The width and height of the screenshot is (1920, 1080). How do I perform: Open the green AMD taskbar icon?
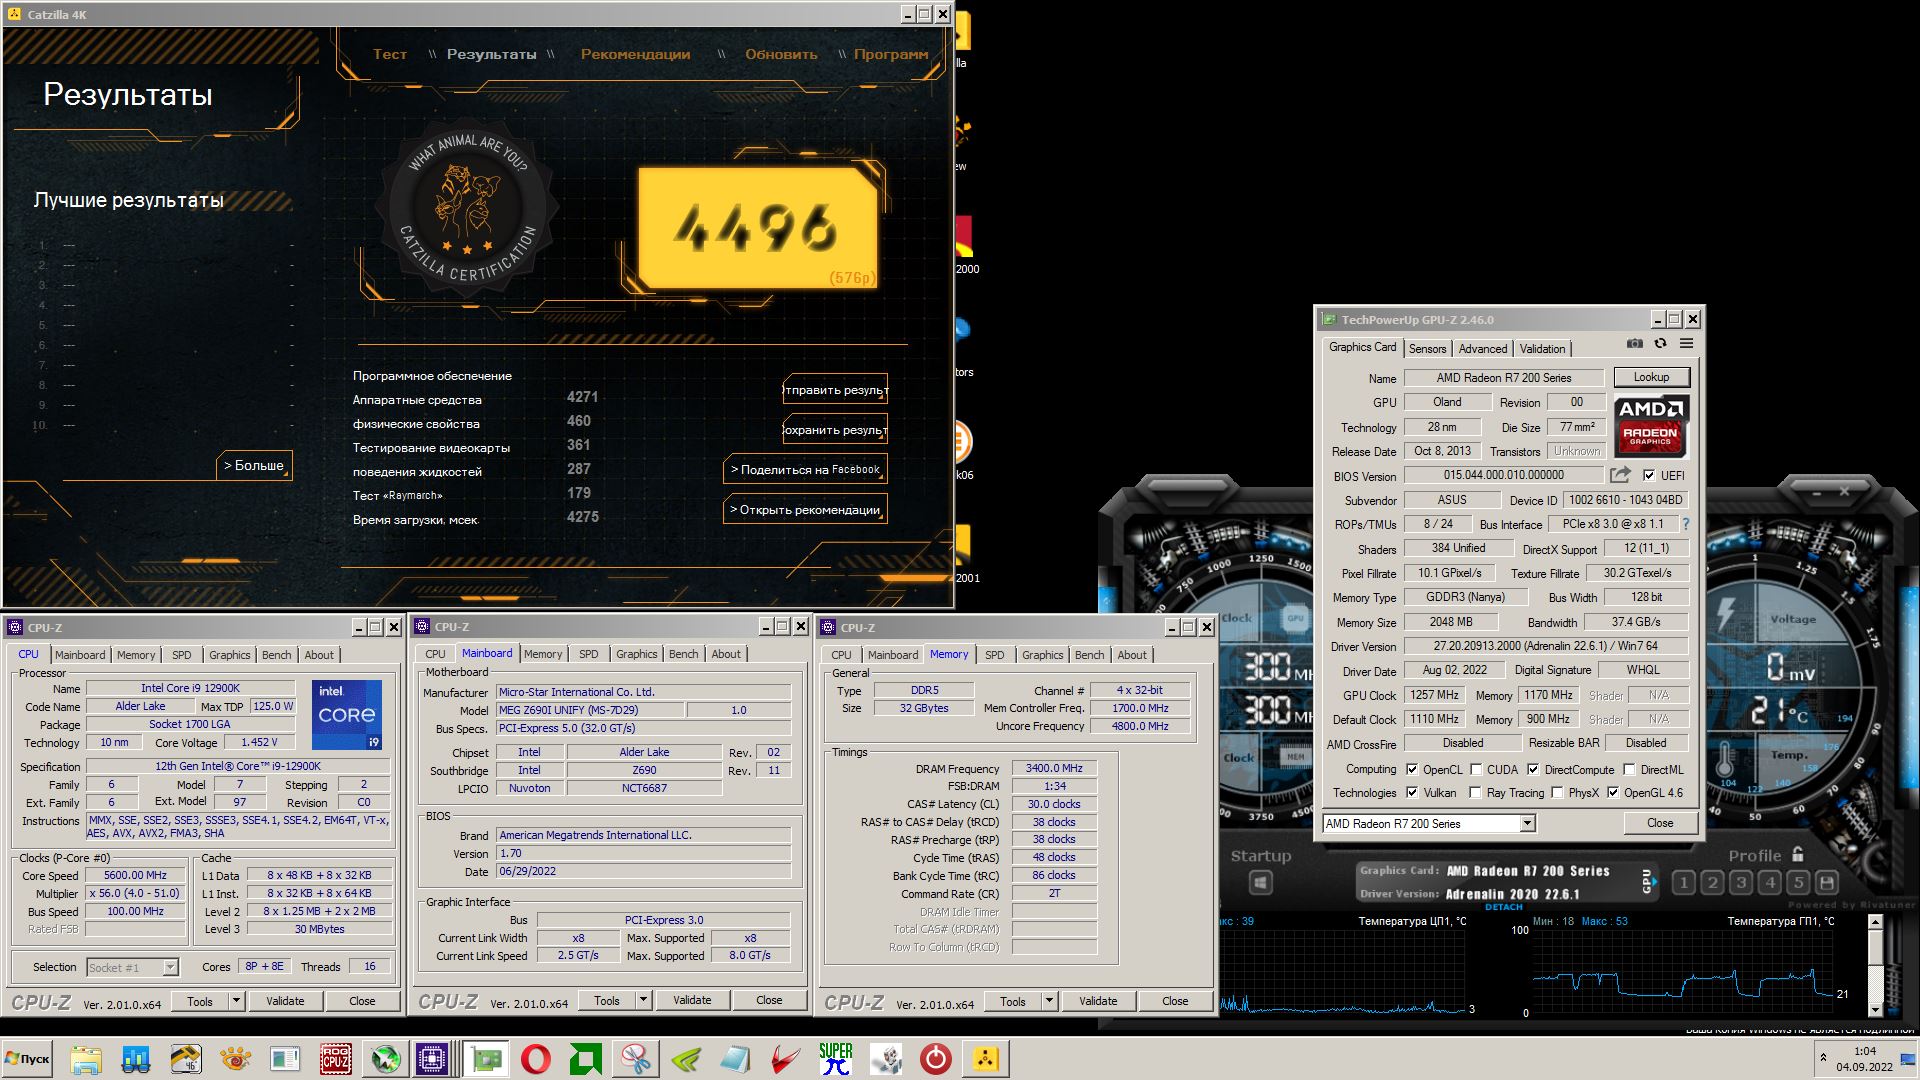coord(586,1058)
